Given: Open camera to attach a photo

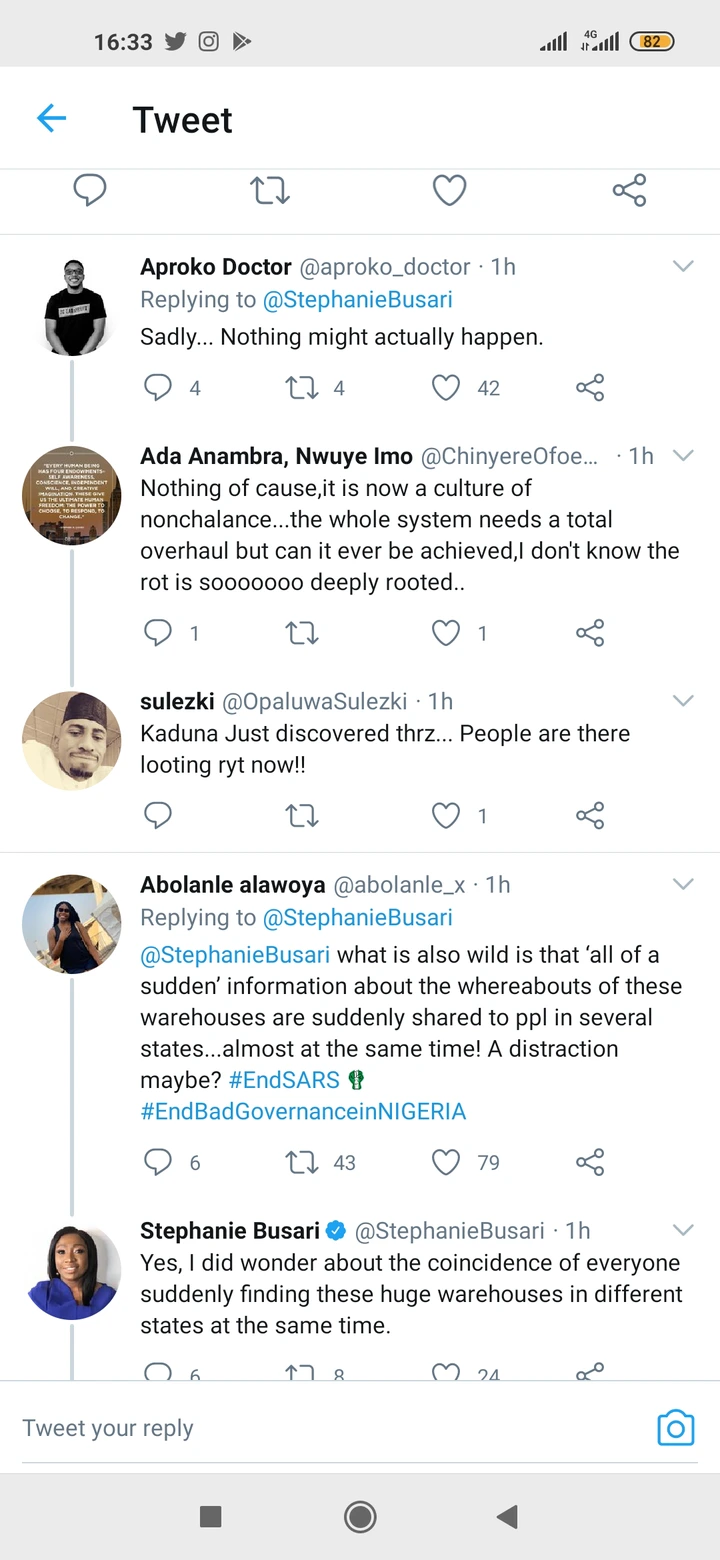Looking at the screenshot, I should click(675, 1428).
